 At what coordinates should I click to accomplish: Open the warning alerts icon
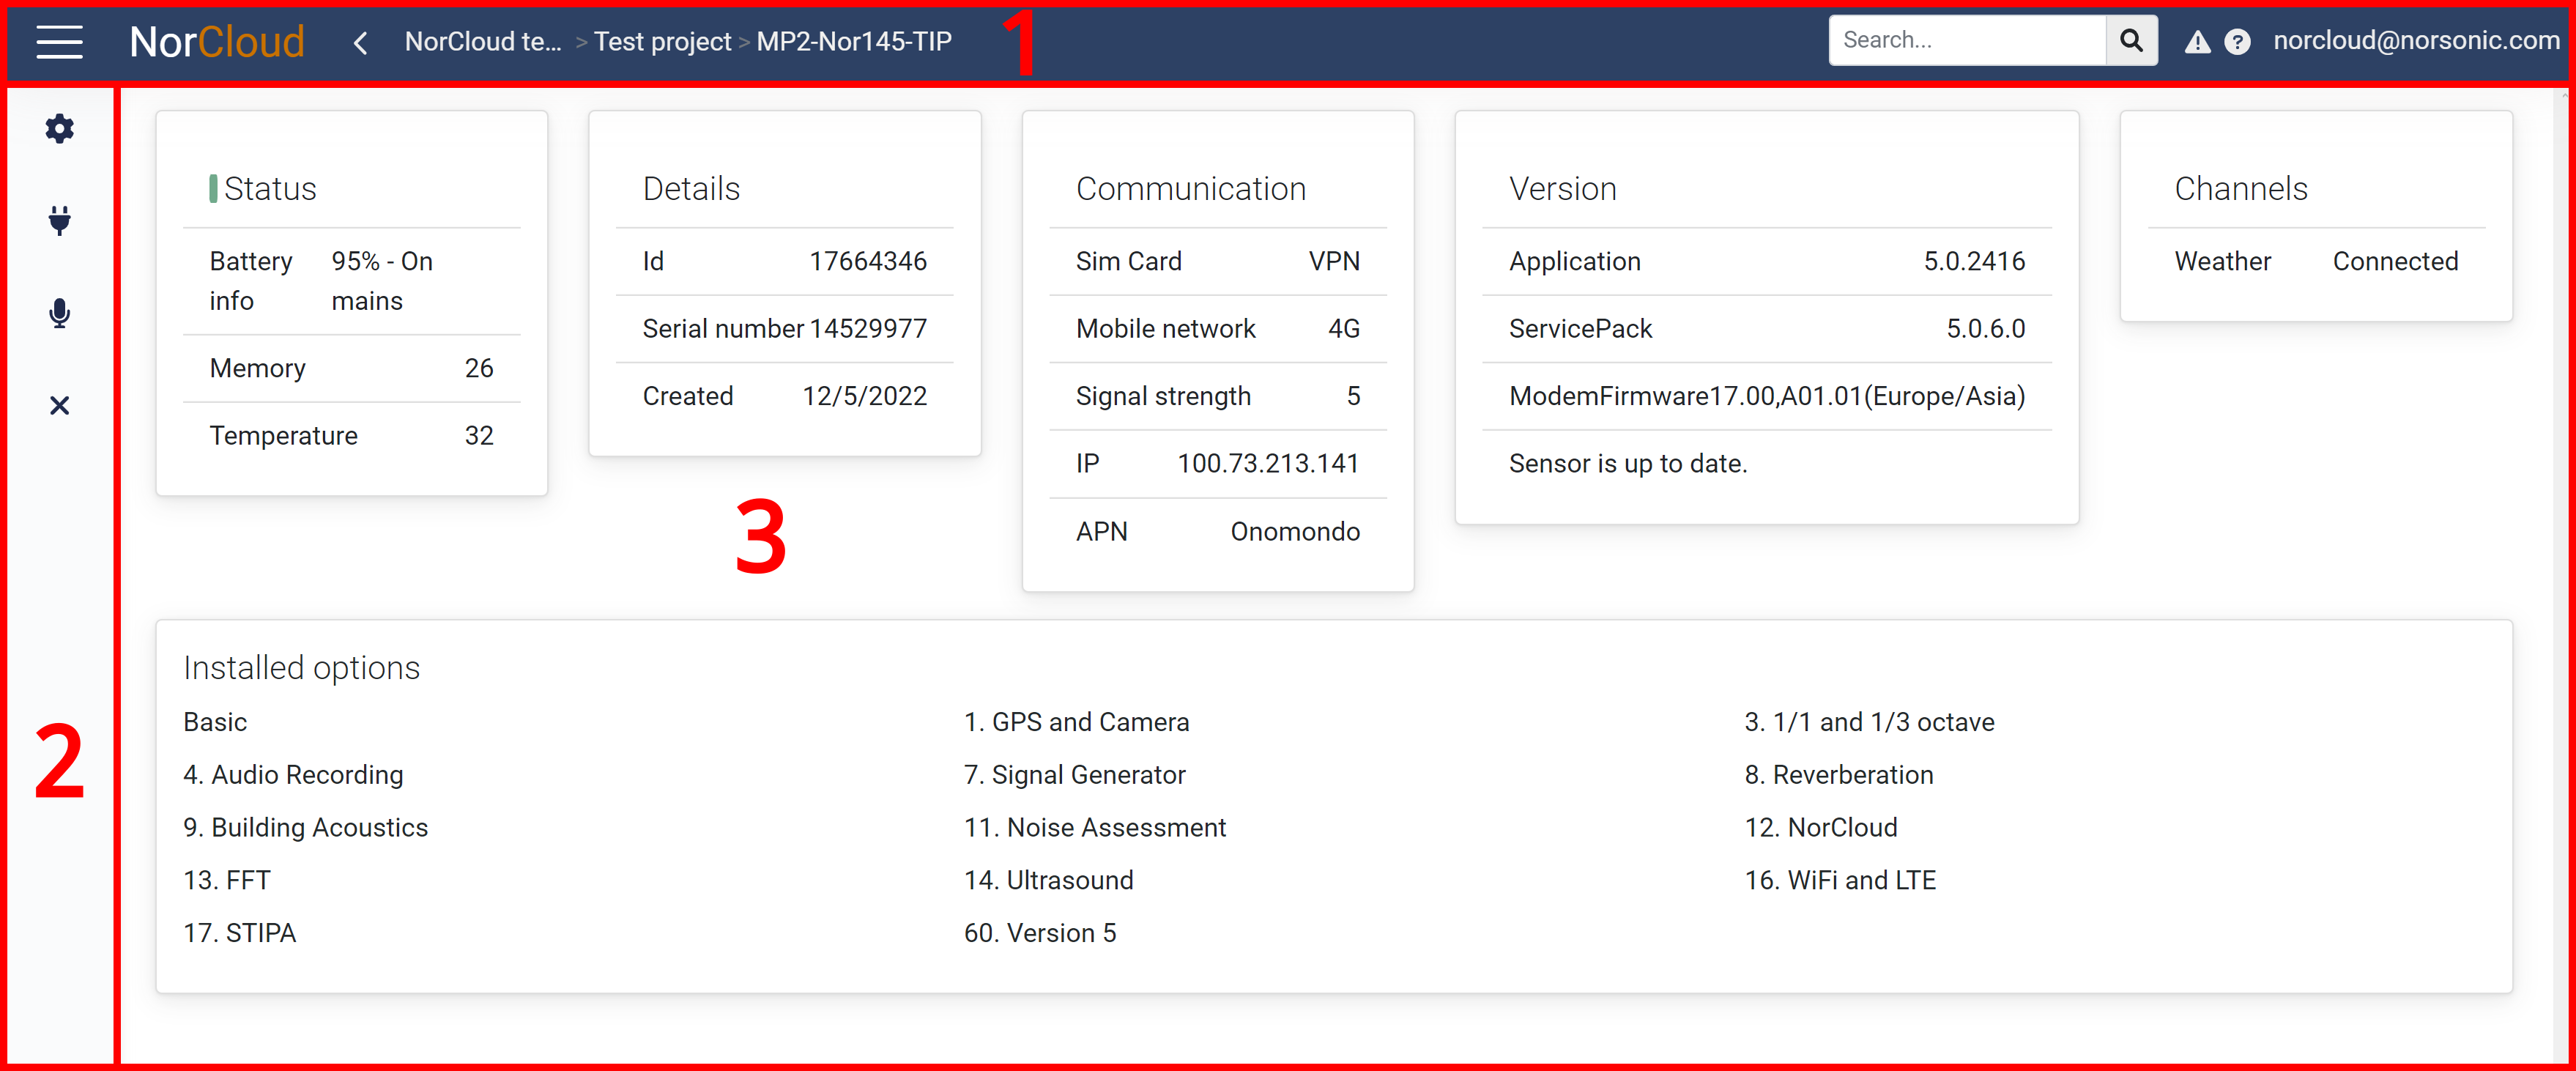tap(2197, 42)
